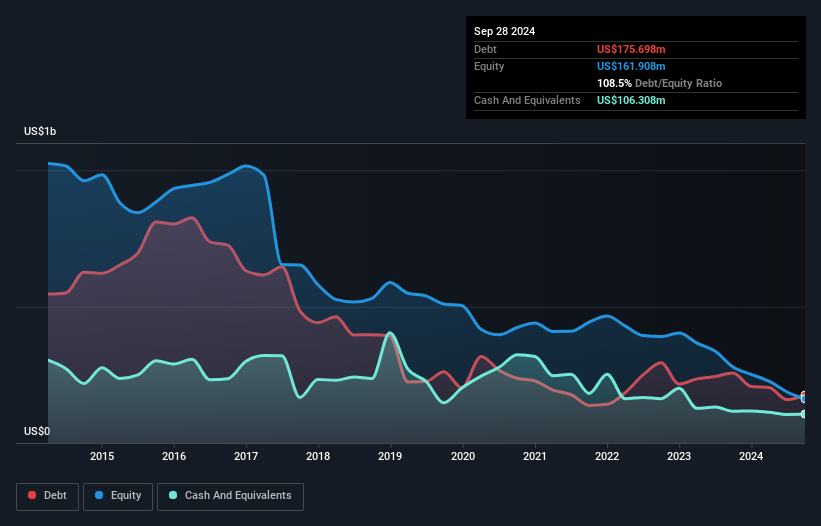This screenshot has height=526, width=821.
Task: Click Cash And Equivalents label in tooltip
Action: point(527,100)
